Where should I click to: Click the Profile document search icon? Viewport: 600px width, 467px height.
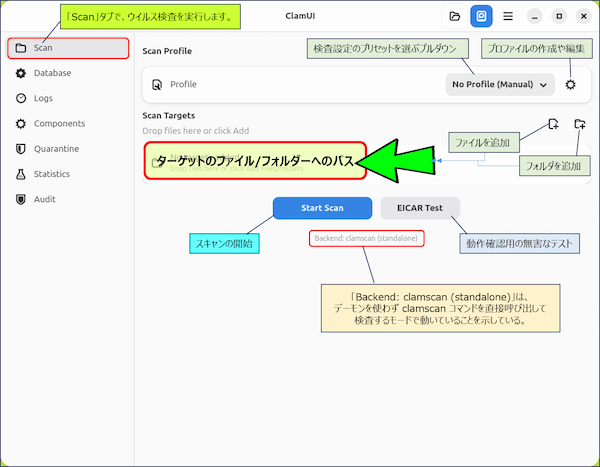[x=157, y=85]
